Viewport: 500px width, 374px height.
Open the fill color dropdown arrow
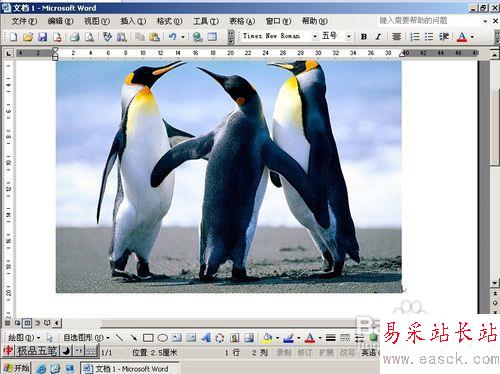tap(277, 338)
